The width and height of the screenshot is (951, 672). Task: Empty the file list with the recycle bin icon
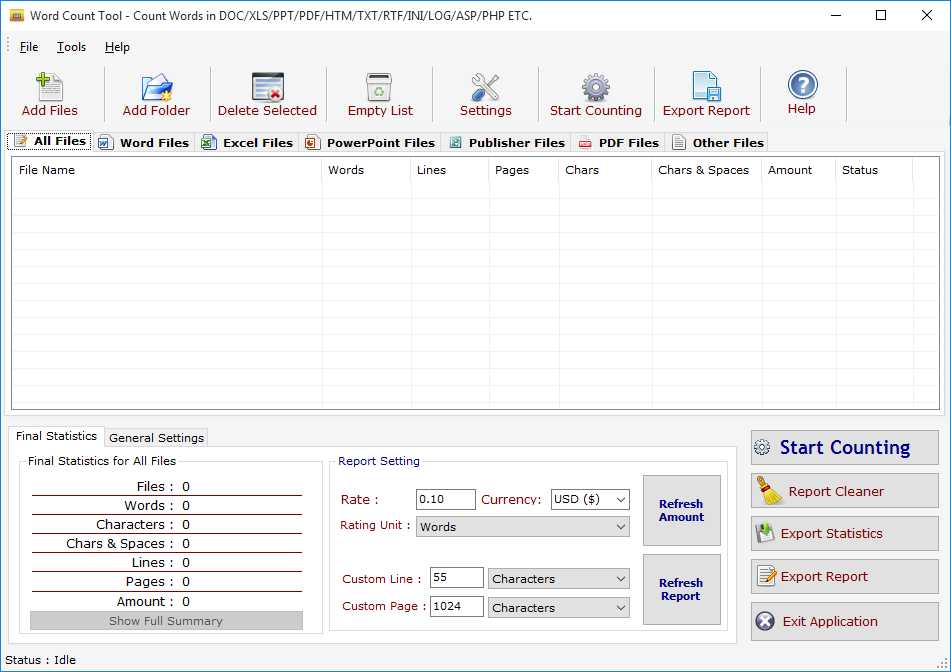380,88
